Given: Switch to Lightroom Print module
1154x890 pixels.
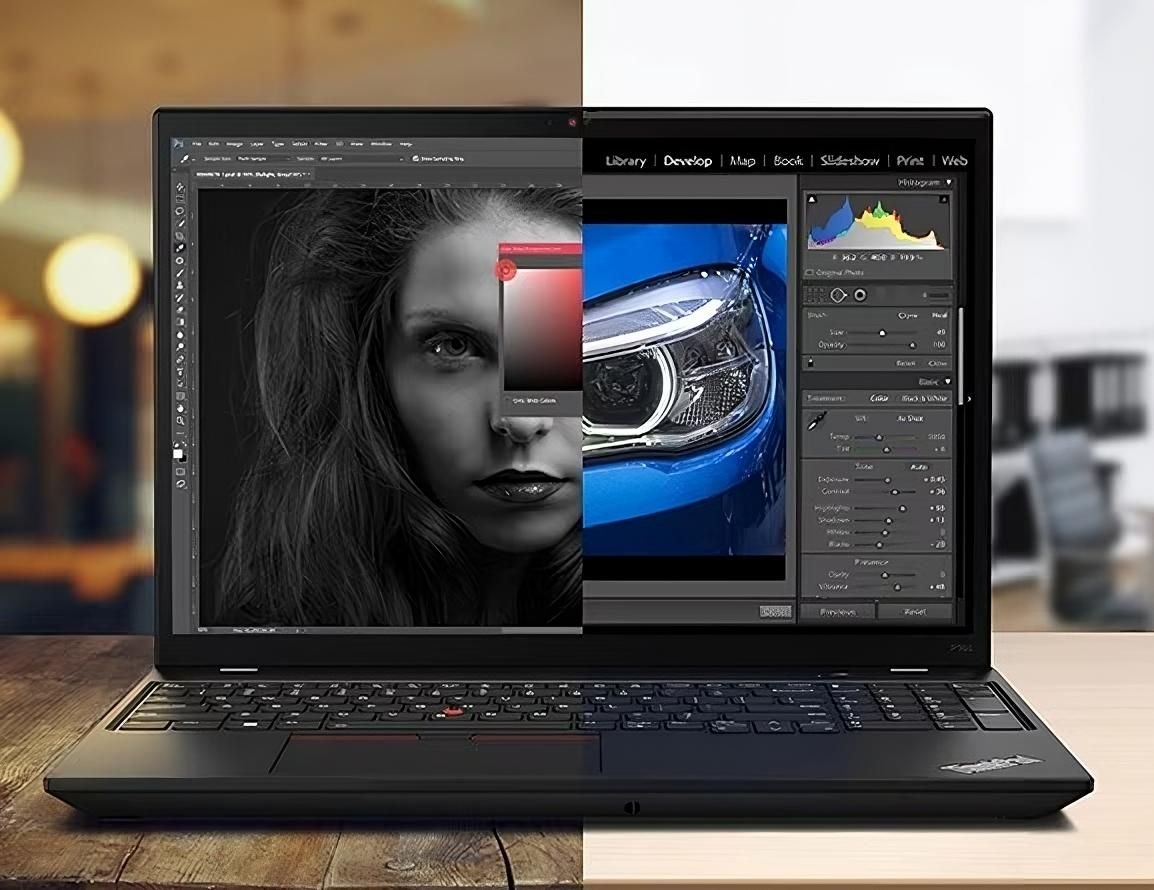Looking at the screenshot, I should coord(910,160).
